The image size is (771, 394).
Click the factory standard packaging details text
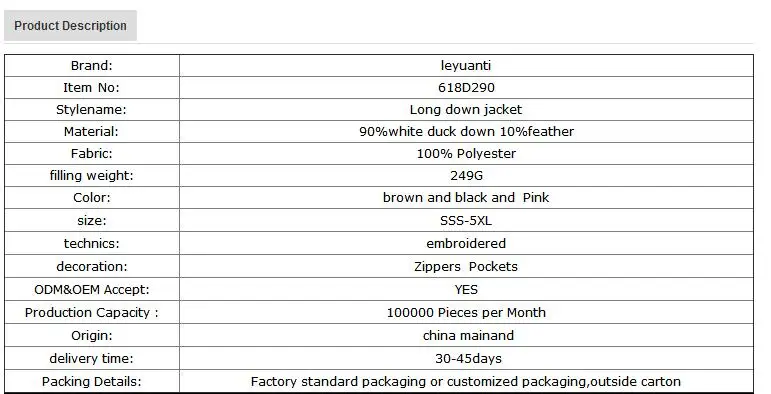click(x=466, y=382)
